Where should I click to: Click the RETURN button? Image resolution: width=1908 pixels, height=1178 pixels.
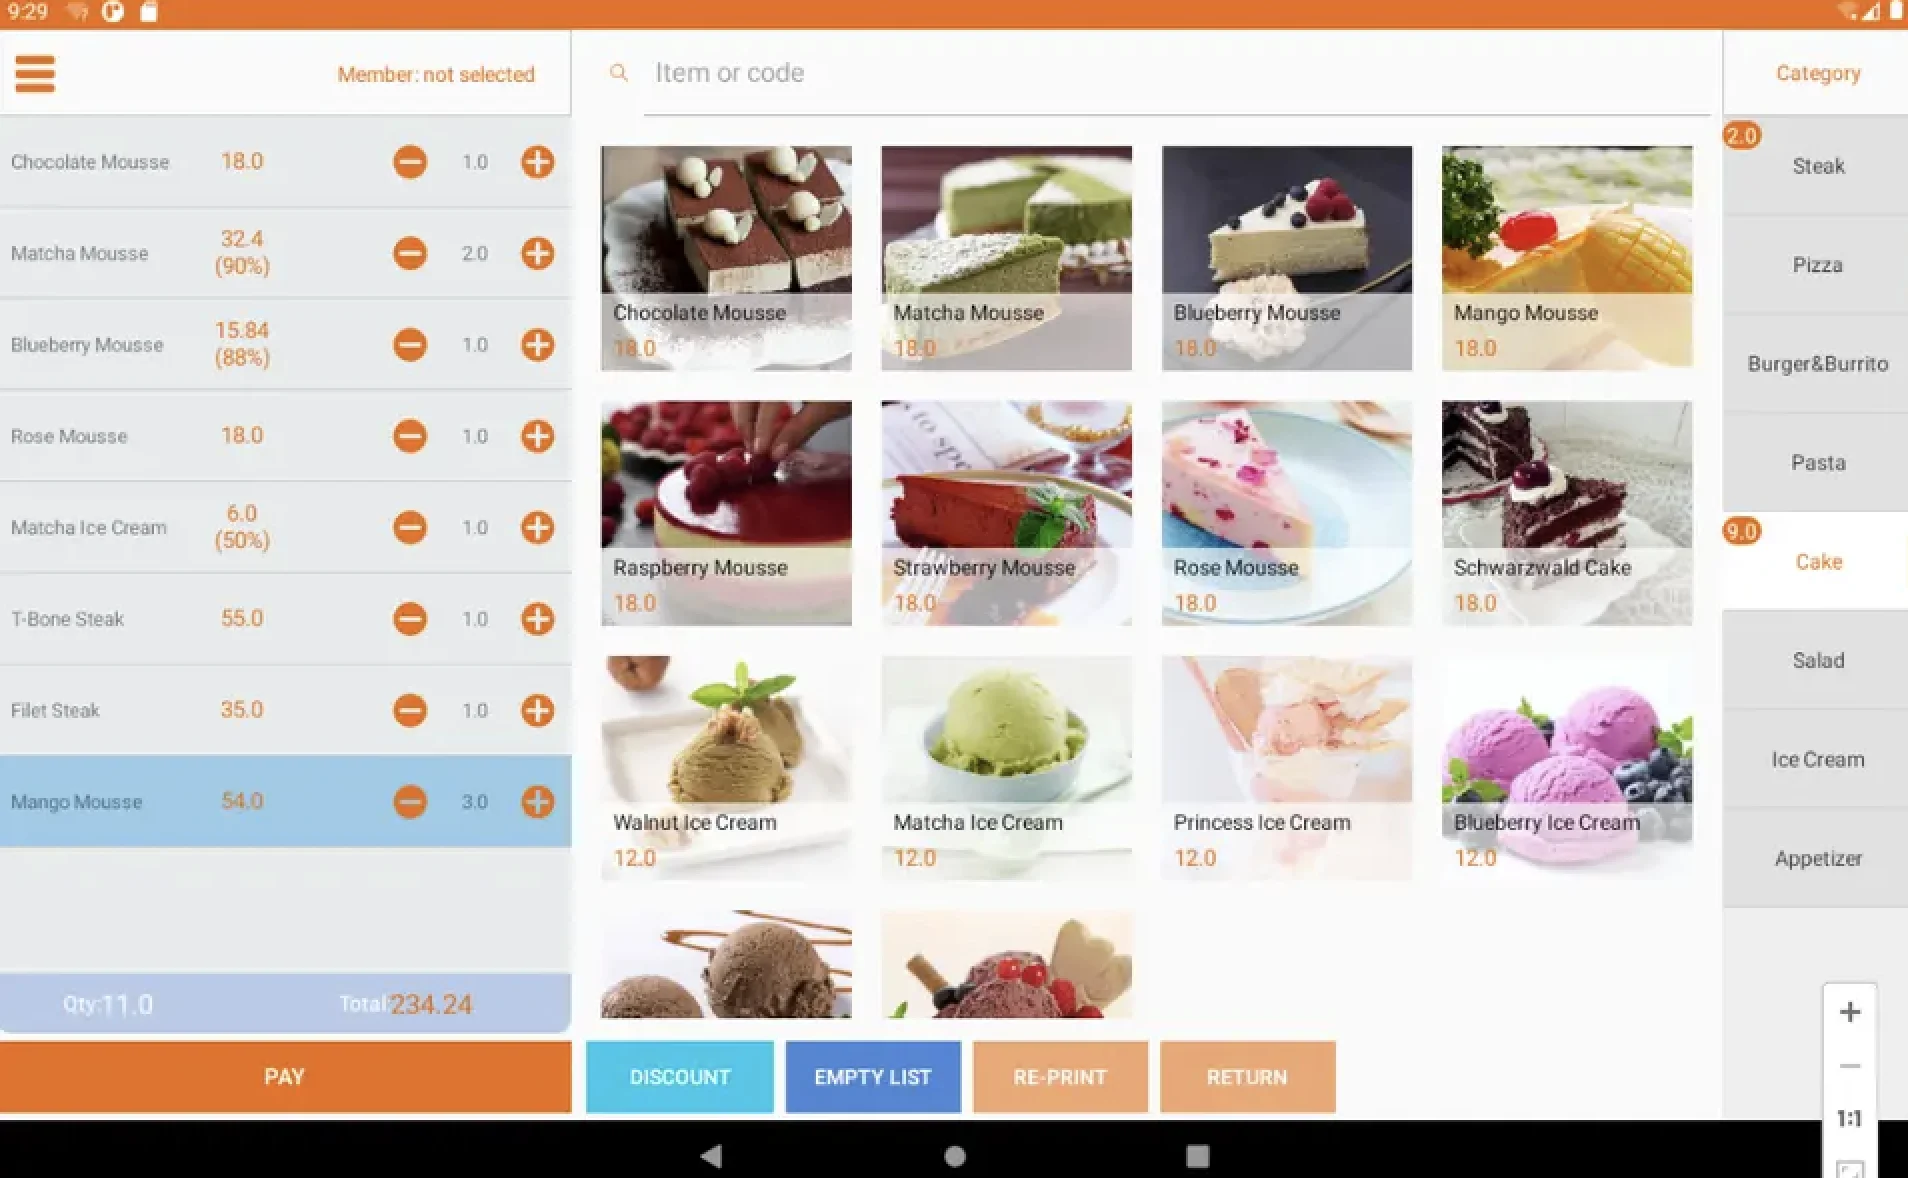(x=1247, y=1077)
